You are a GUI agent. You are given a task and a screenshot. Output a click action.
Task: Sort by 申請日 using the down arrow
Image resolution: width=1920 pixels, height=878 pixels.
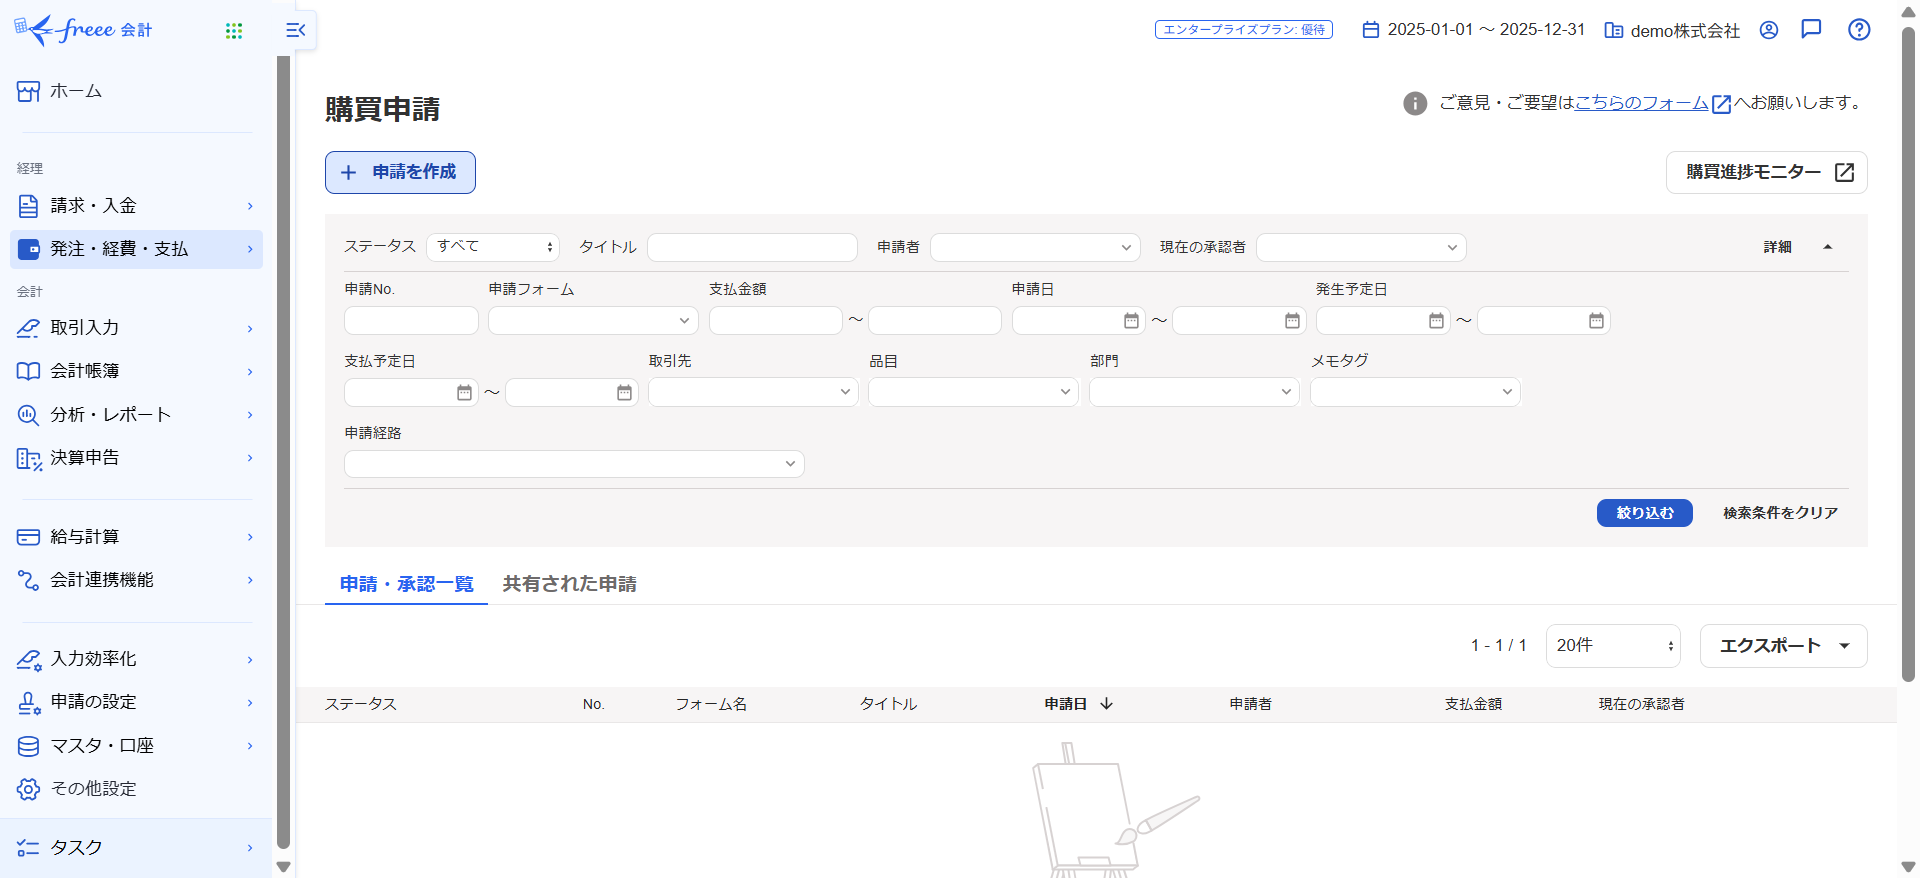coord(1106,704)
